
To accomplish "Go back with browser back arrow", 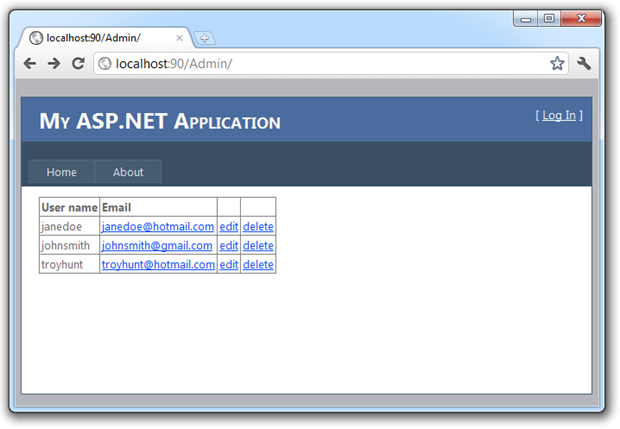I will click(30, 63).
